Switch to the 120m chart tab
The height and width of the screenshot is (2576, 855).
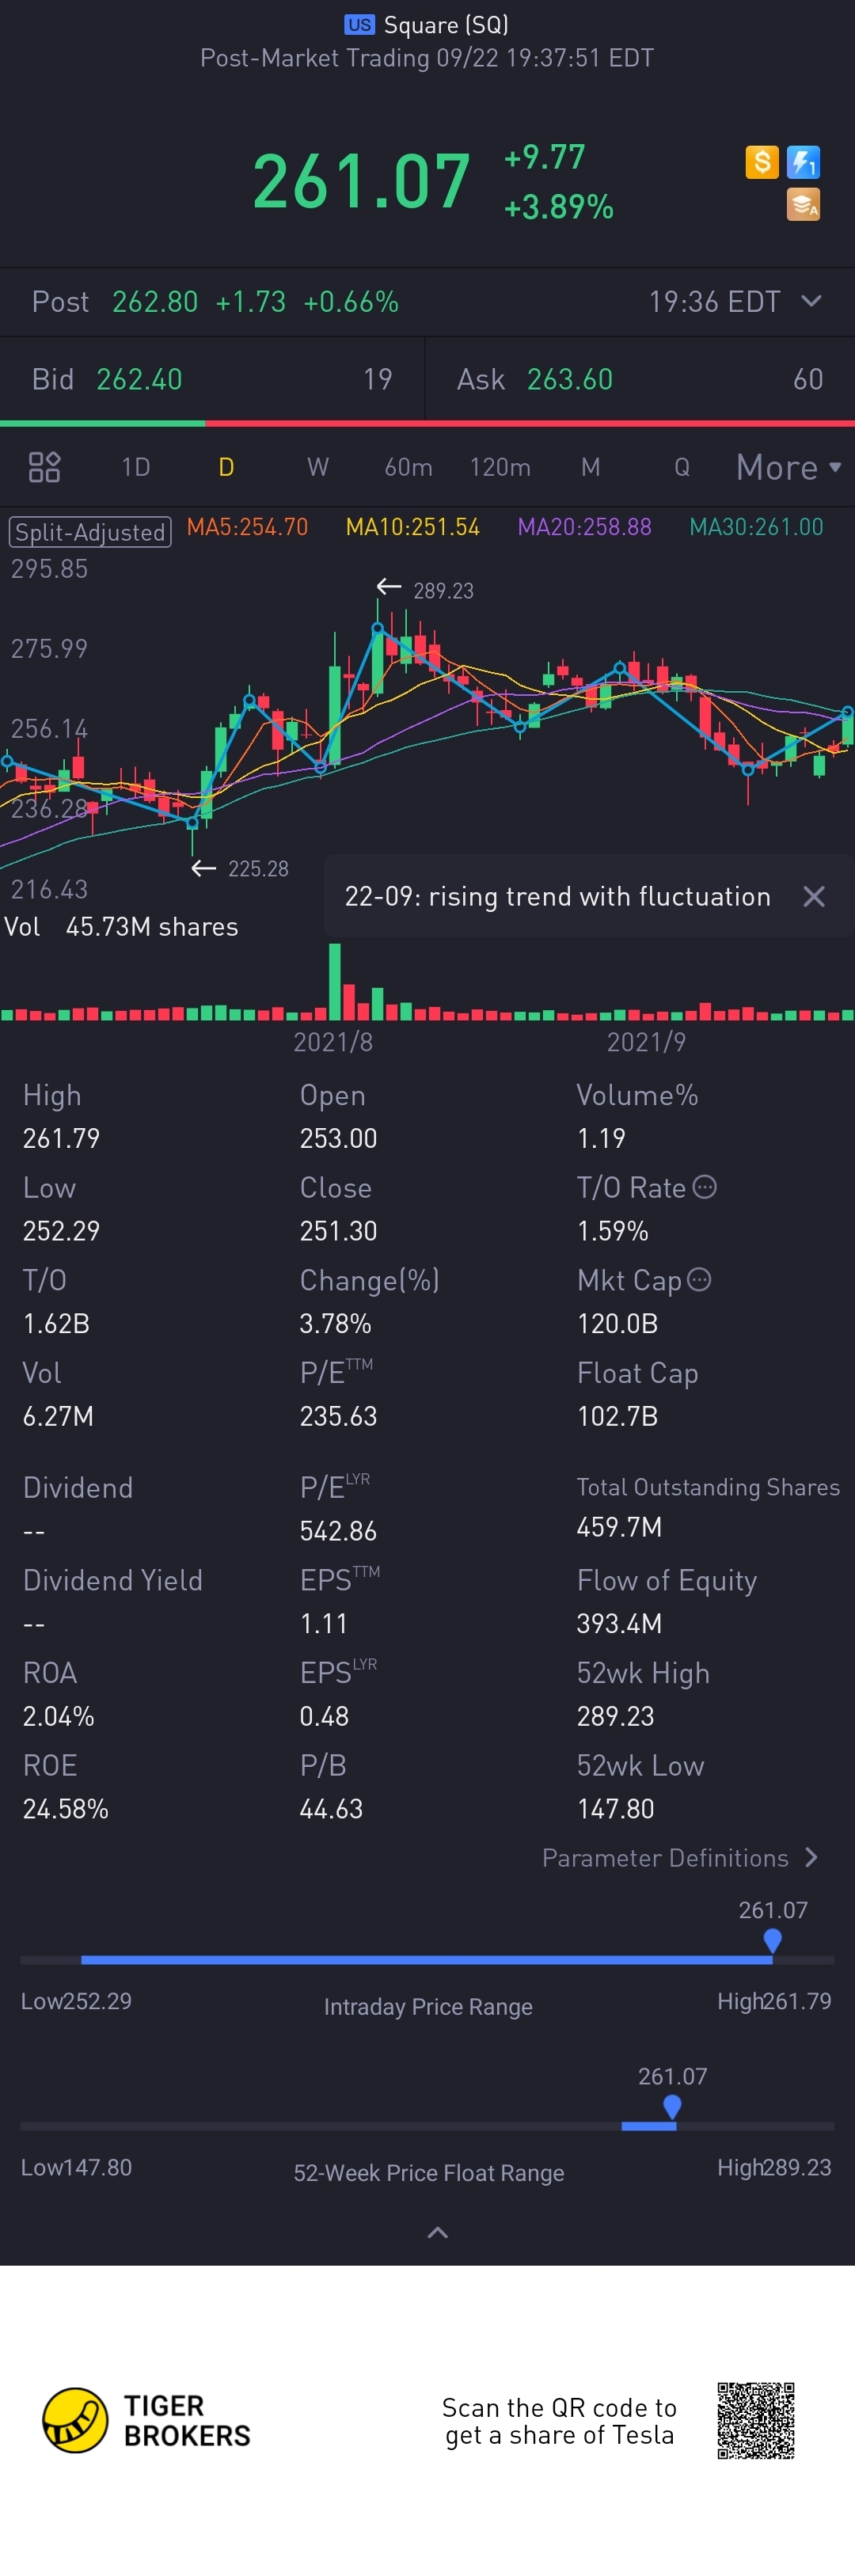pyautogui.click(x=500, y=467)
